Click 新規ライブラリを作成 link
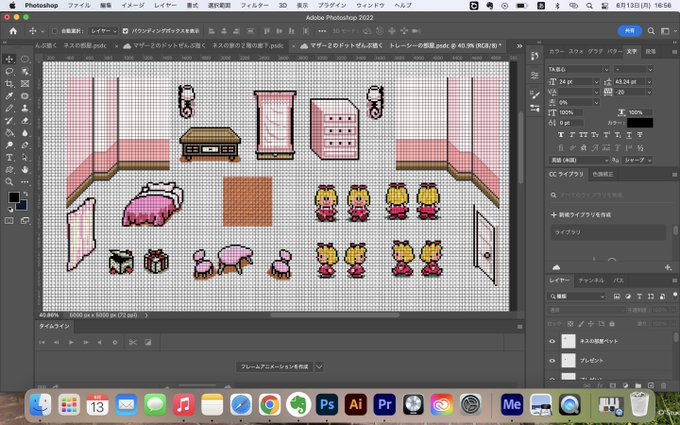 pyautogui.click(x=585, y=215)
